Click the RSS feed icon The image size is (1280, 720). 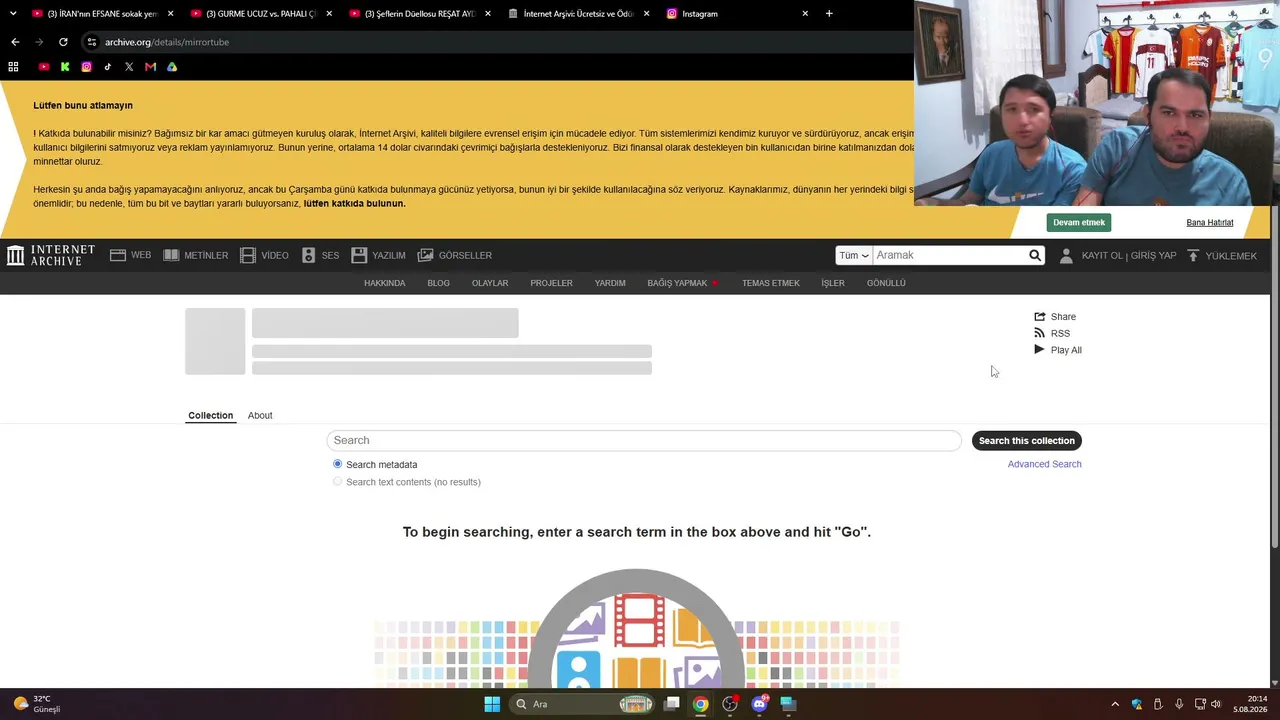click(x=1040, y=333)
